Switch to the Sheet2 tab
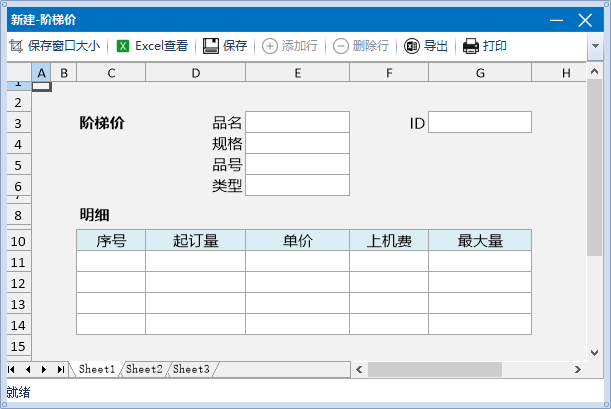Screen dimensions: 611x409 pos(144,369)
